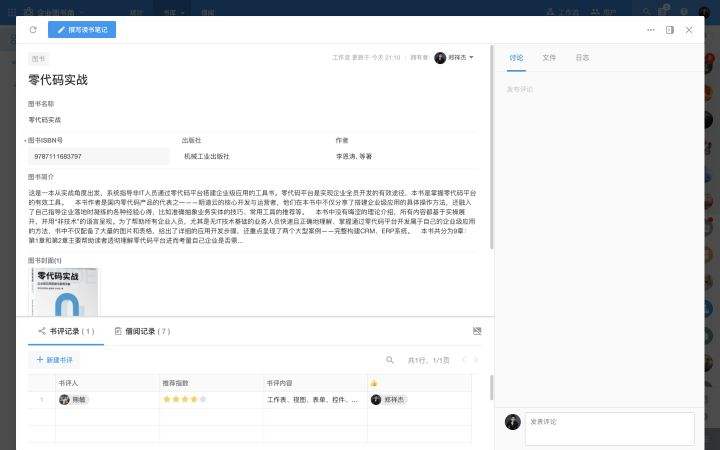
Task: Open the 零代码实战 book cover thumbnail
Action: pyautogui.click(x=63, y=292)
